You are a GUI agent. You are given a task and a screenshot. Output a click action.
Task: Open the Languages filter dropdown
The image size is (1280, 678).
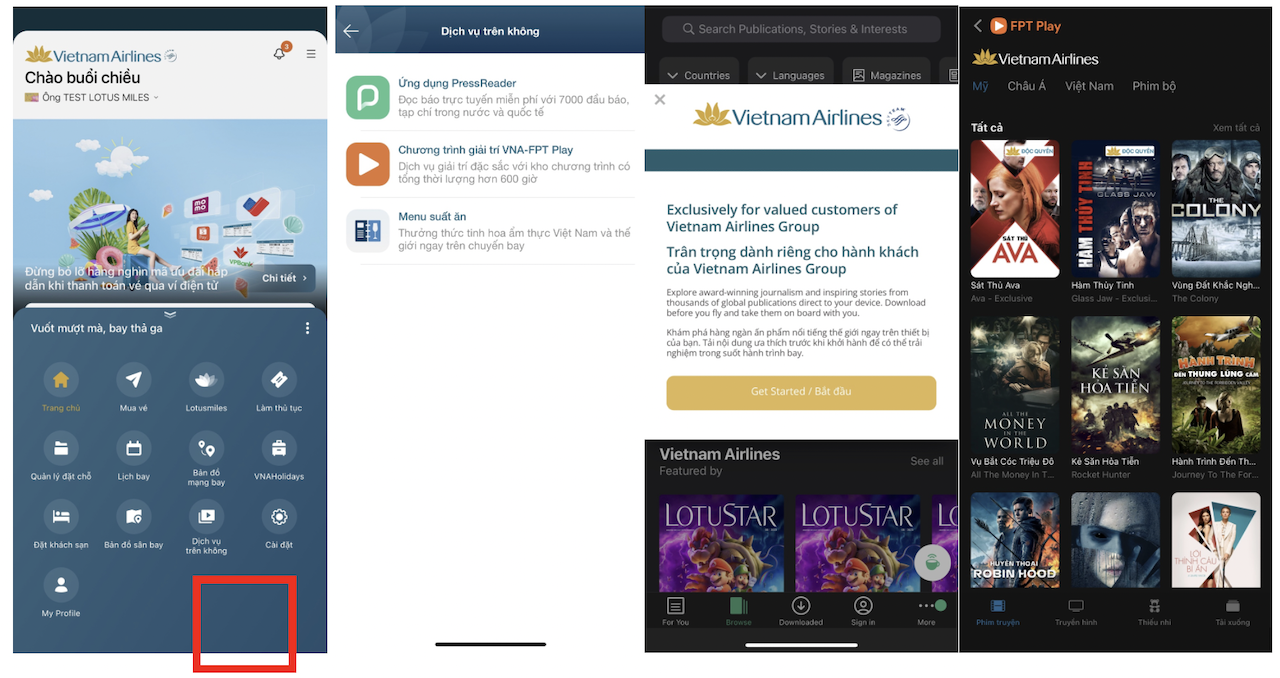coord(789,75)
